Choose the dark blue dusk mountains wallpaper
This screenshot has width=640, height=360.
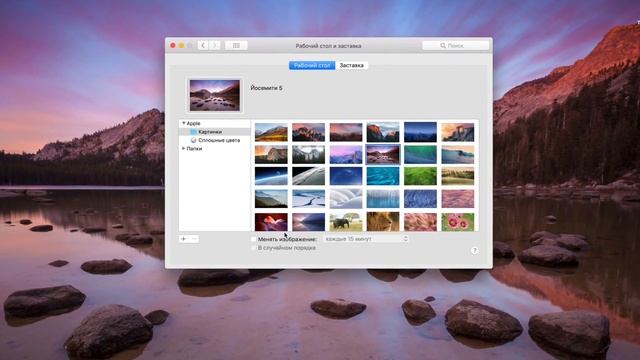(420, 132)
